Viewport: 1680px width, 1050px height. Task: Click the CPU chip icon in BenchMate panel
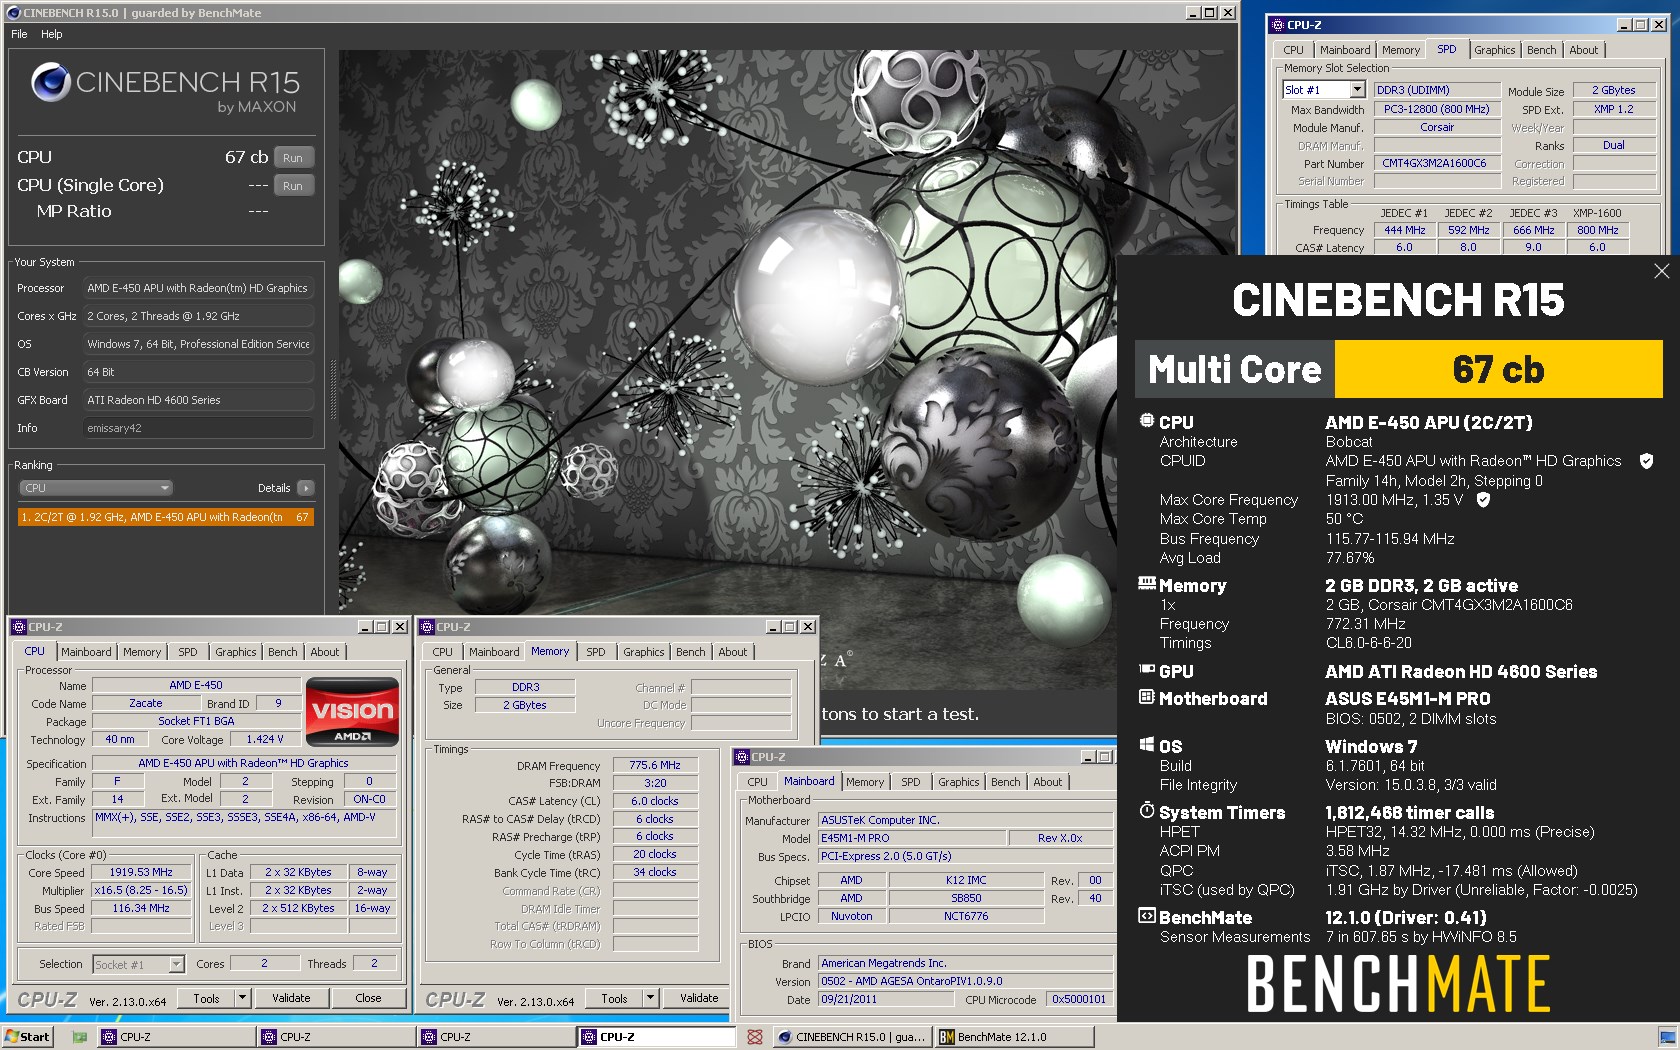click(1147, 421)
